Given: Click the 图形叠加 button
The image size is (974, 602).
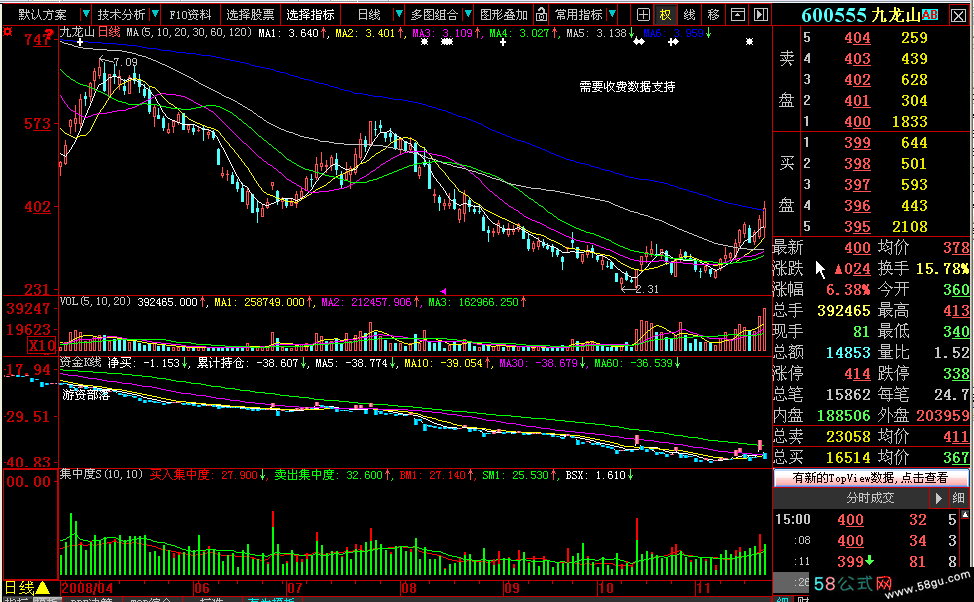Looking at the screenshot, I should pyautogui.click(x=504, y=14).
